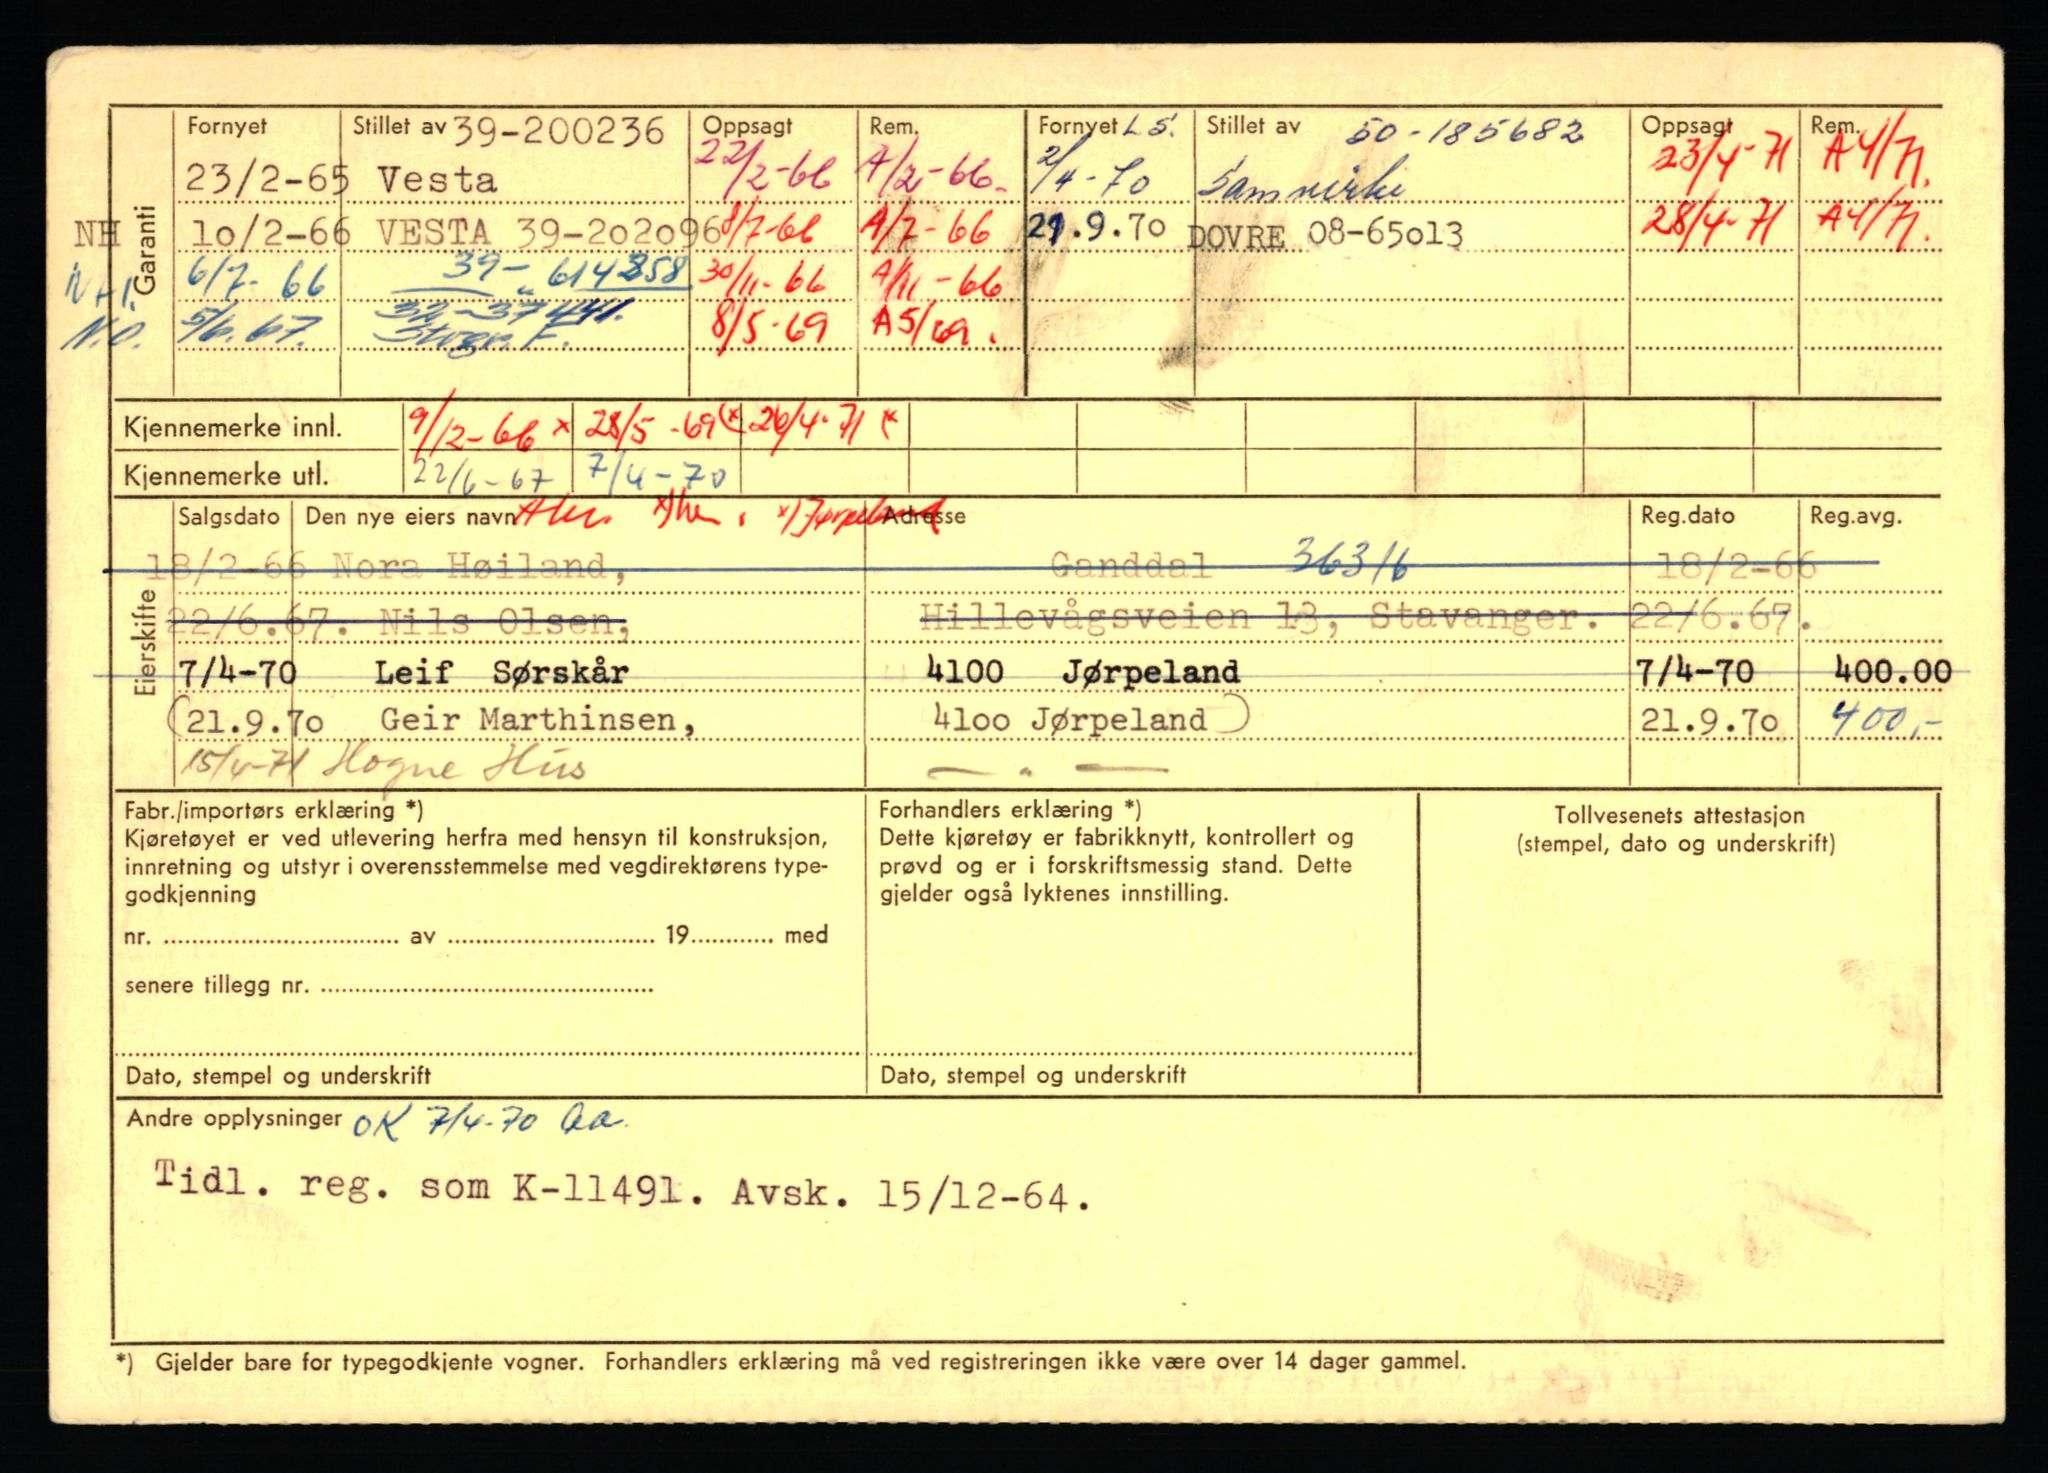The height and width of the screenshot is (1473, 2048).
Task: Click the 'Den nye eiers navn' header
Action: pyautogui.click(x=411, y=517)
